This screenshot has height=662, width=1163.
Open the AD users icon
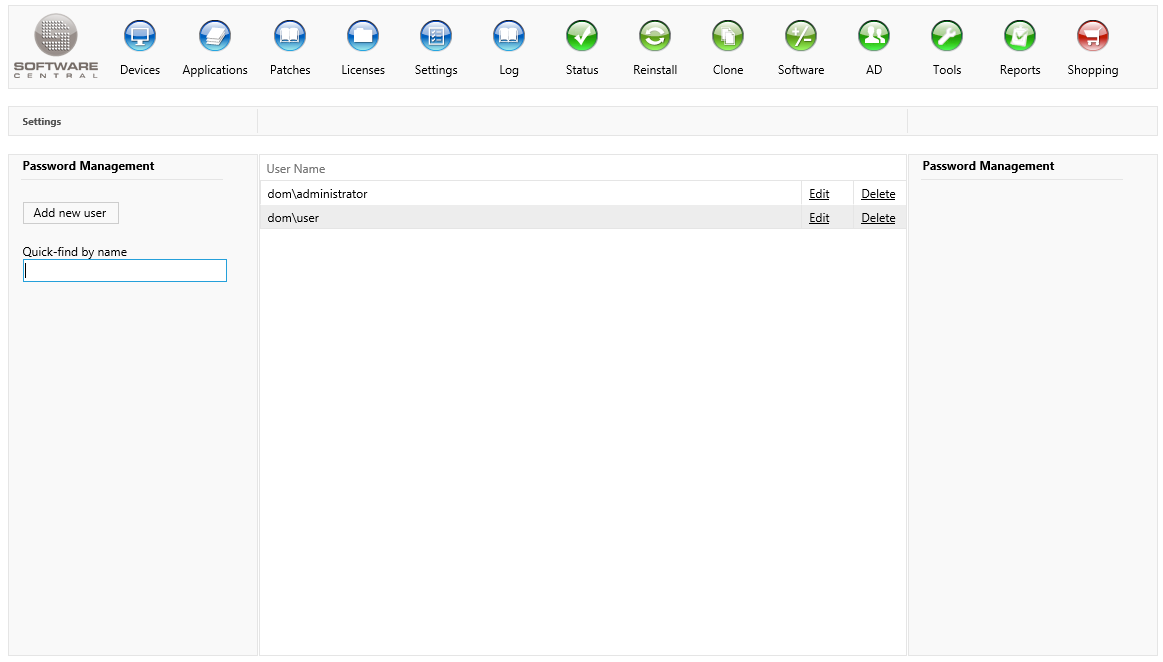874,37
